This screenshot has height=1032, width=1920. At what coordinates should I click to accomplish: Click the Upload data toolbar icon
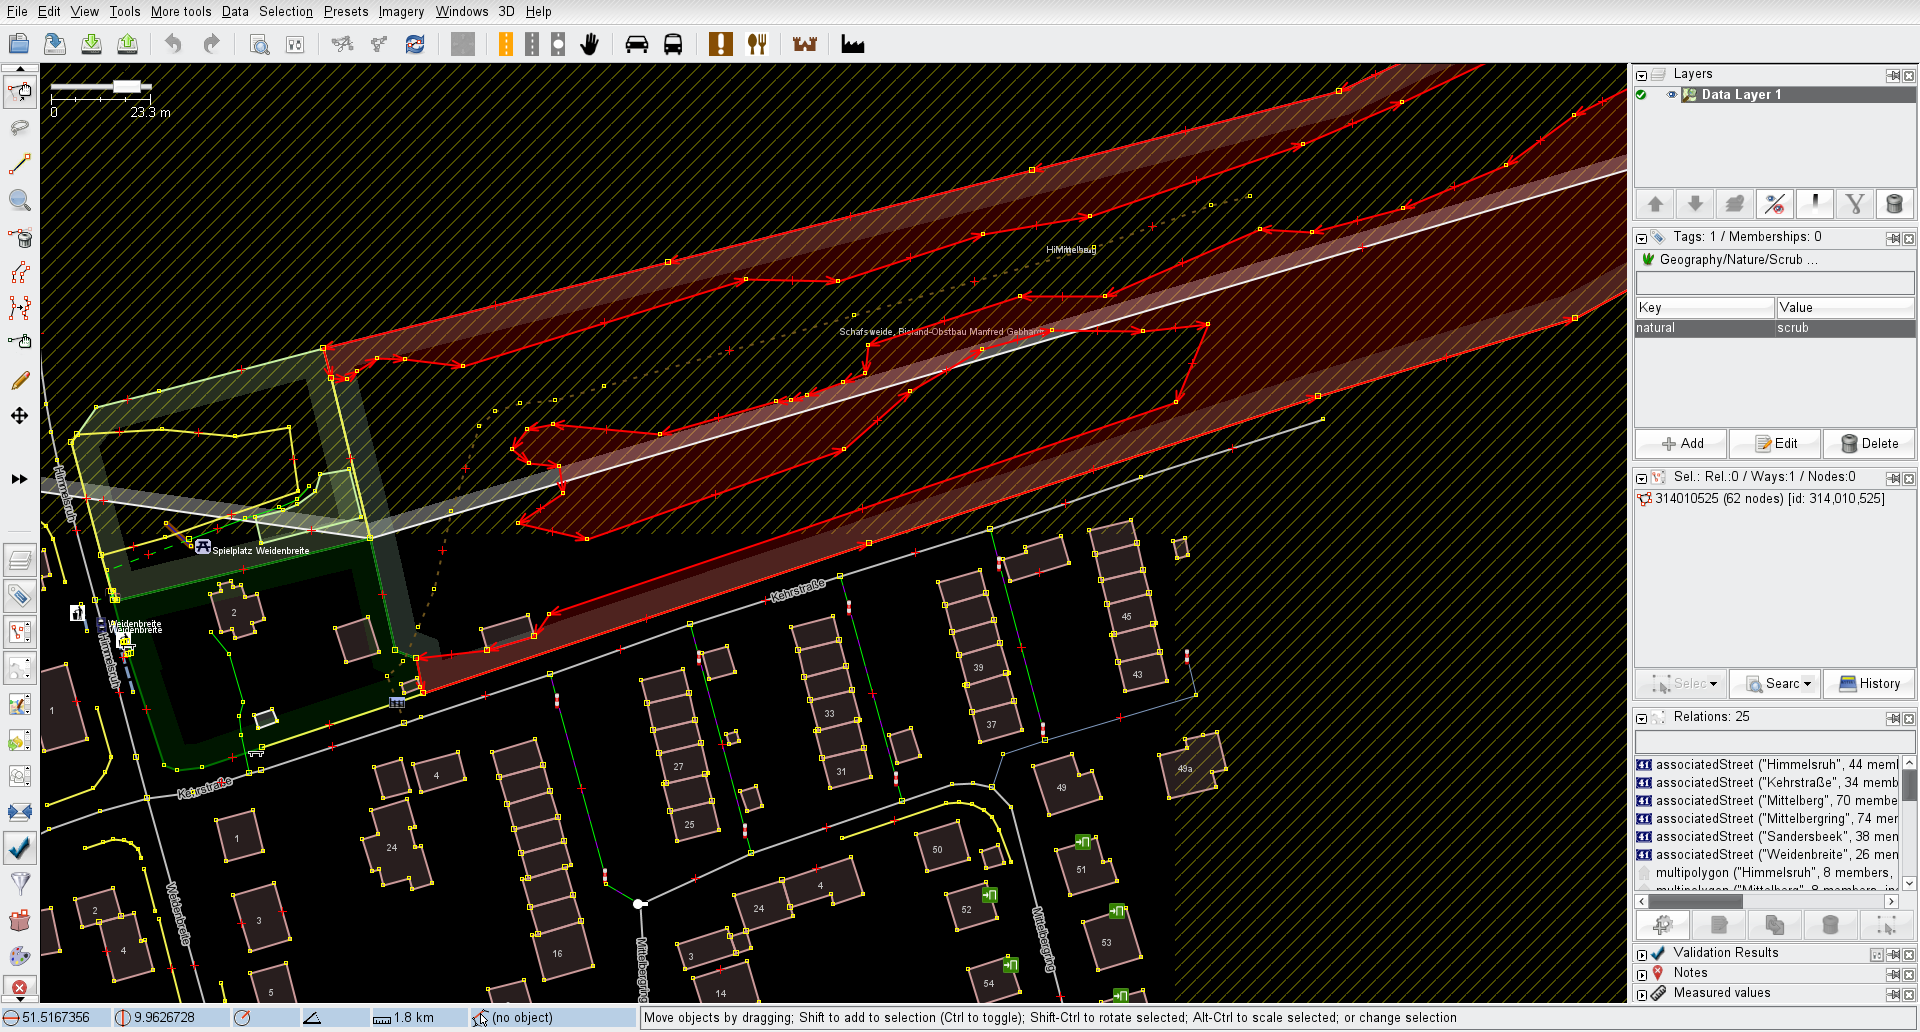point(127,44)
